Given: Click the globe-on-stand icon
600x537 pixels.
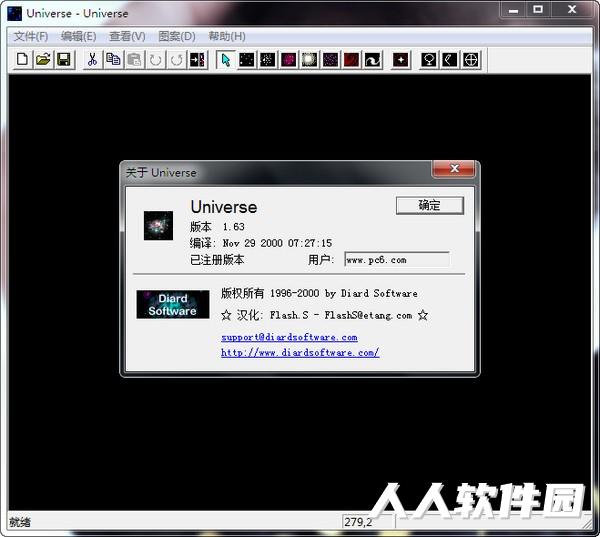Looking at the screenshot, I should pos(429,60).
